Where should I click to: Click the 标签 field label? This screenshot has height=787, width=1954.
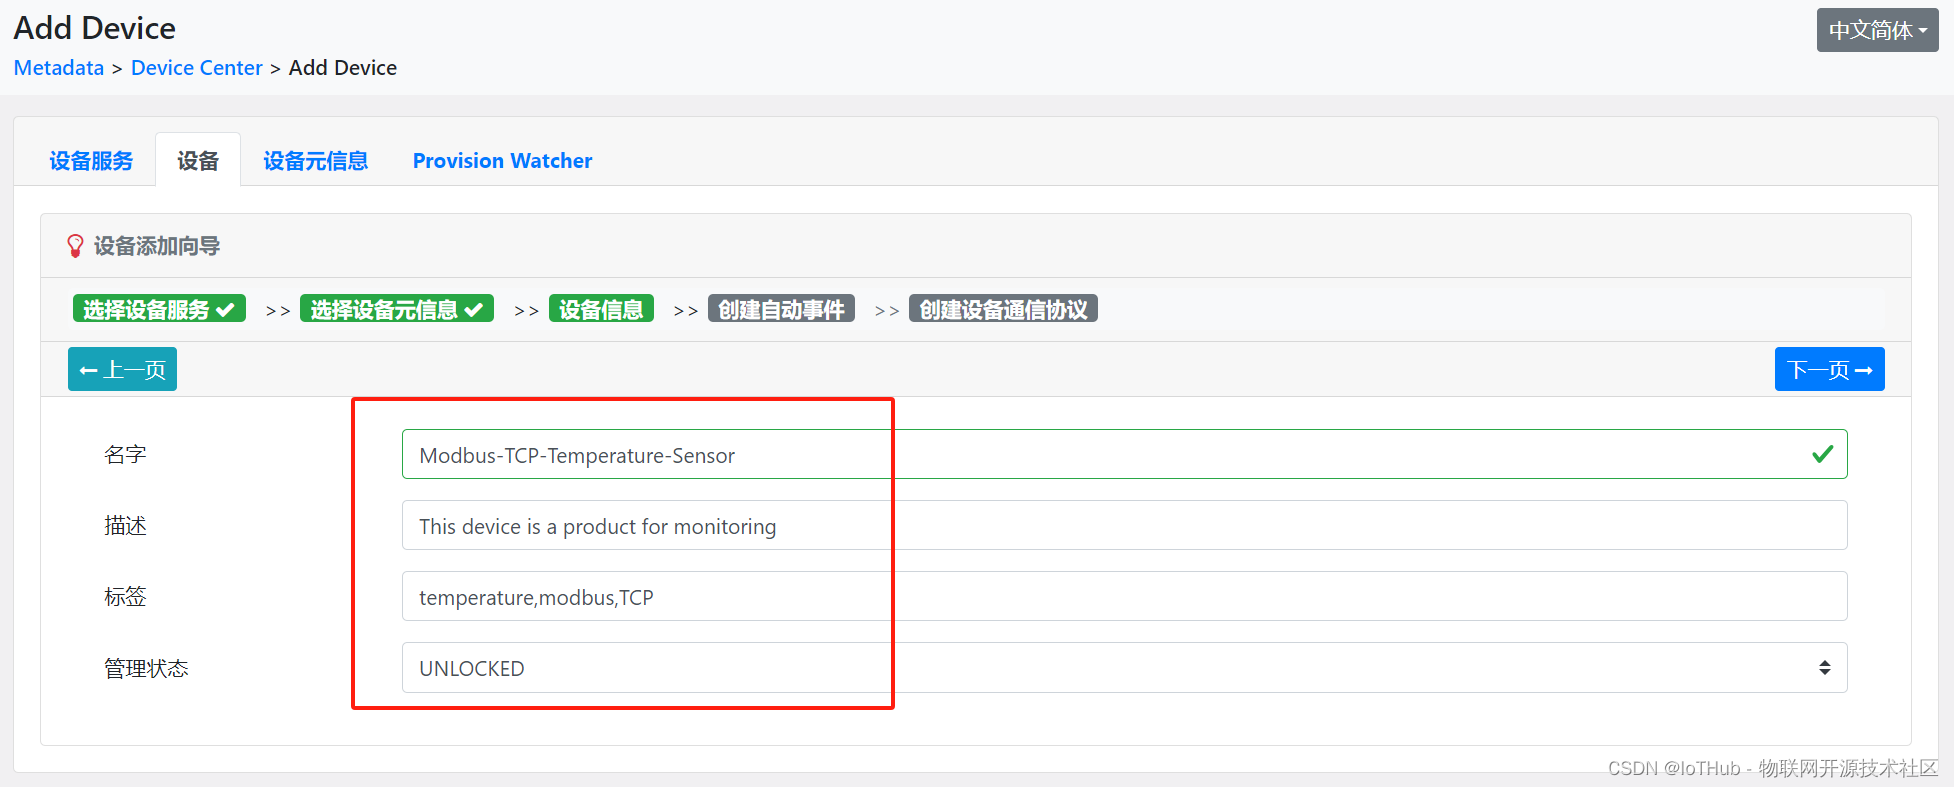[125, 596]
